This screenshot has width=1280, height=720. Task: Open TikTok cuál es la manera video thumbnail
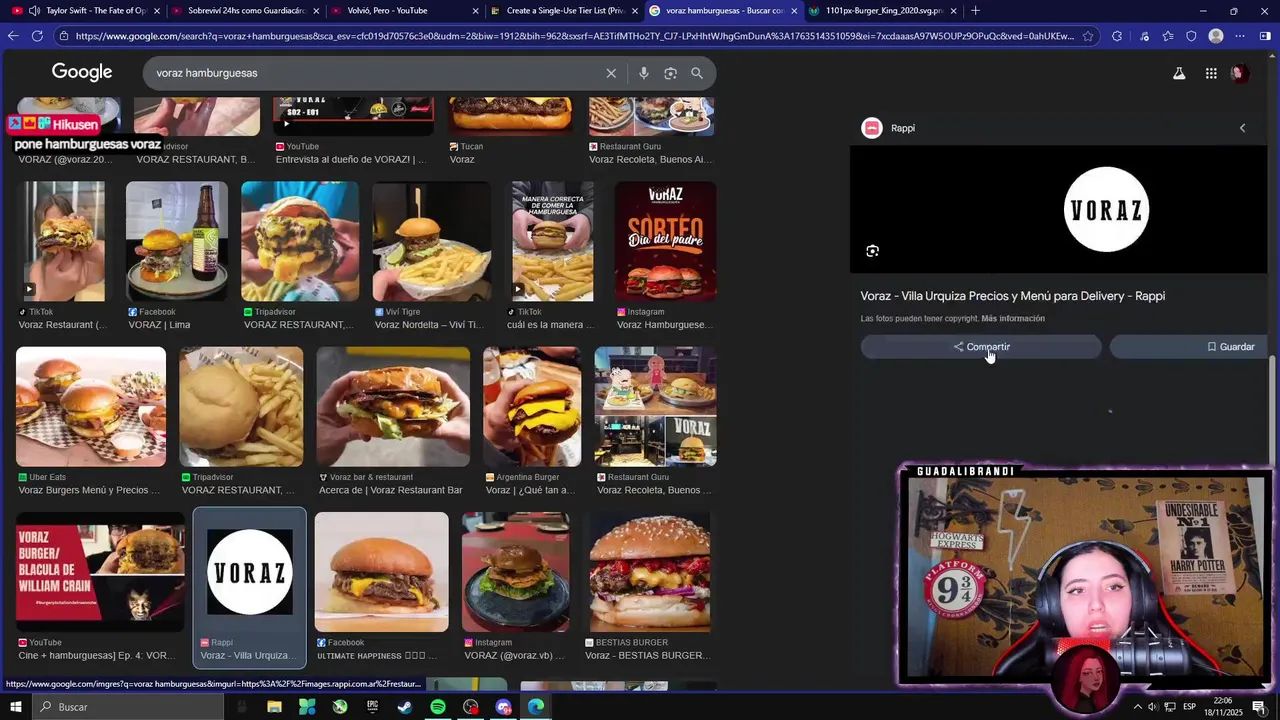(553, 242)
